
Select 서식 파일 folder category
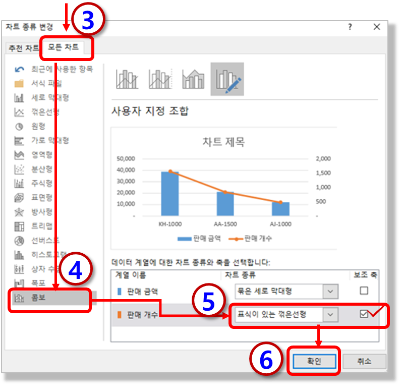point(38,83)
